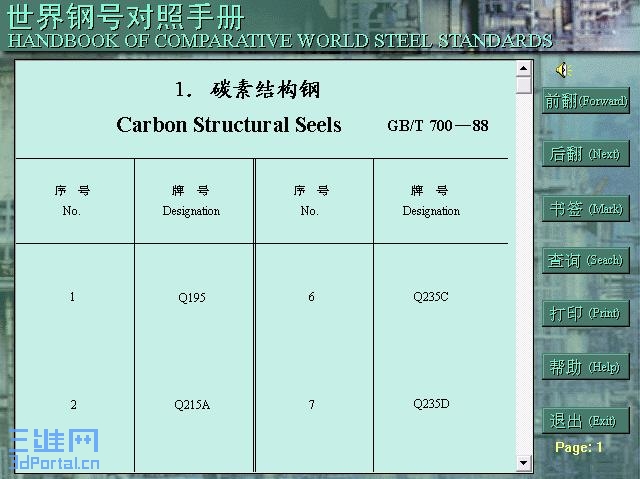Select designation Q235D cell

pos(431,404)
